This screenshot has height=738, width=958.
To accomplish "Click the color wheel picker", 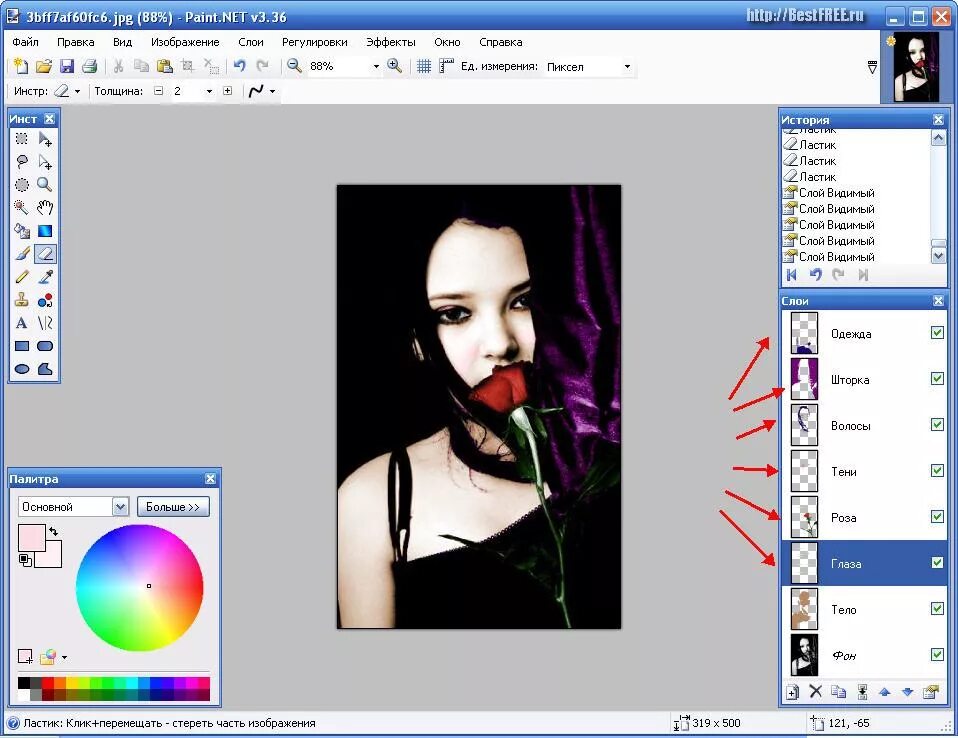I will (x=139, y=588).
